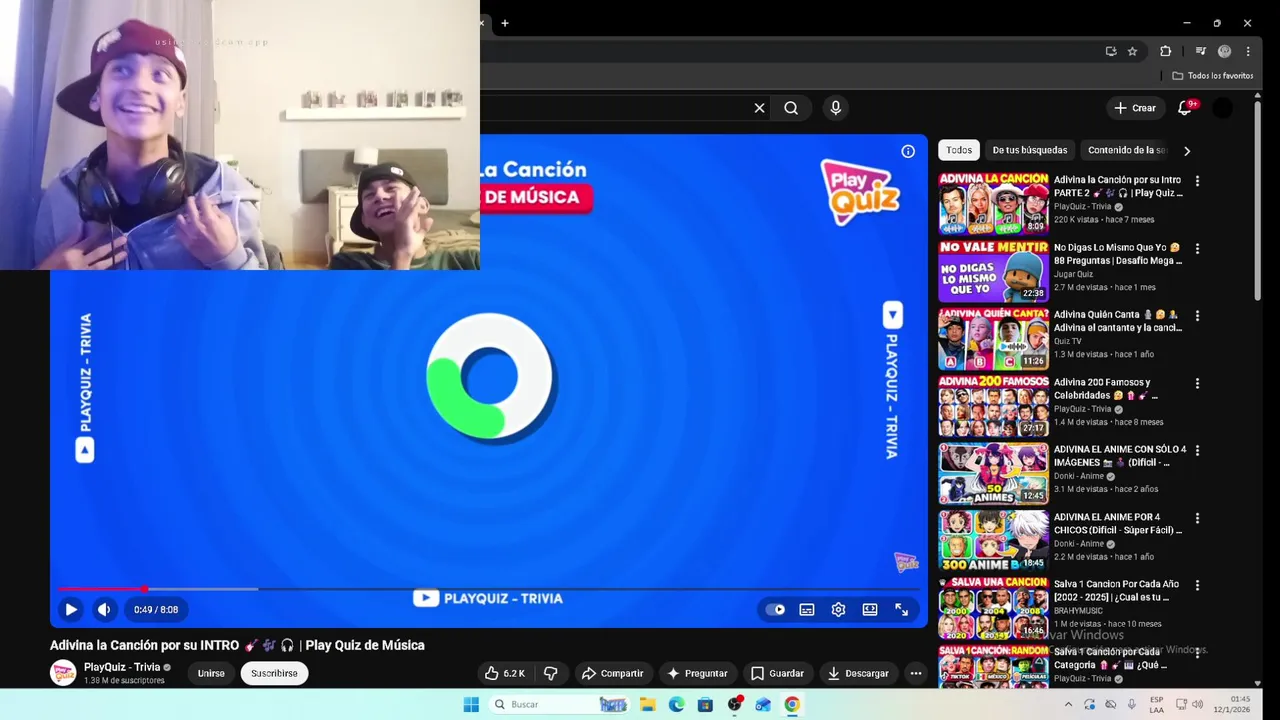Play the paused YouTube video
This screenshot has height=720, width=1280.
tap(71, 609)
